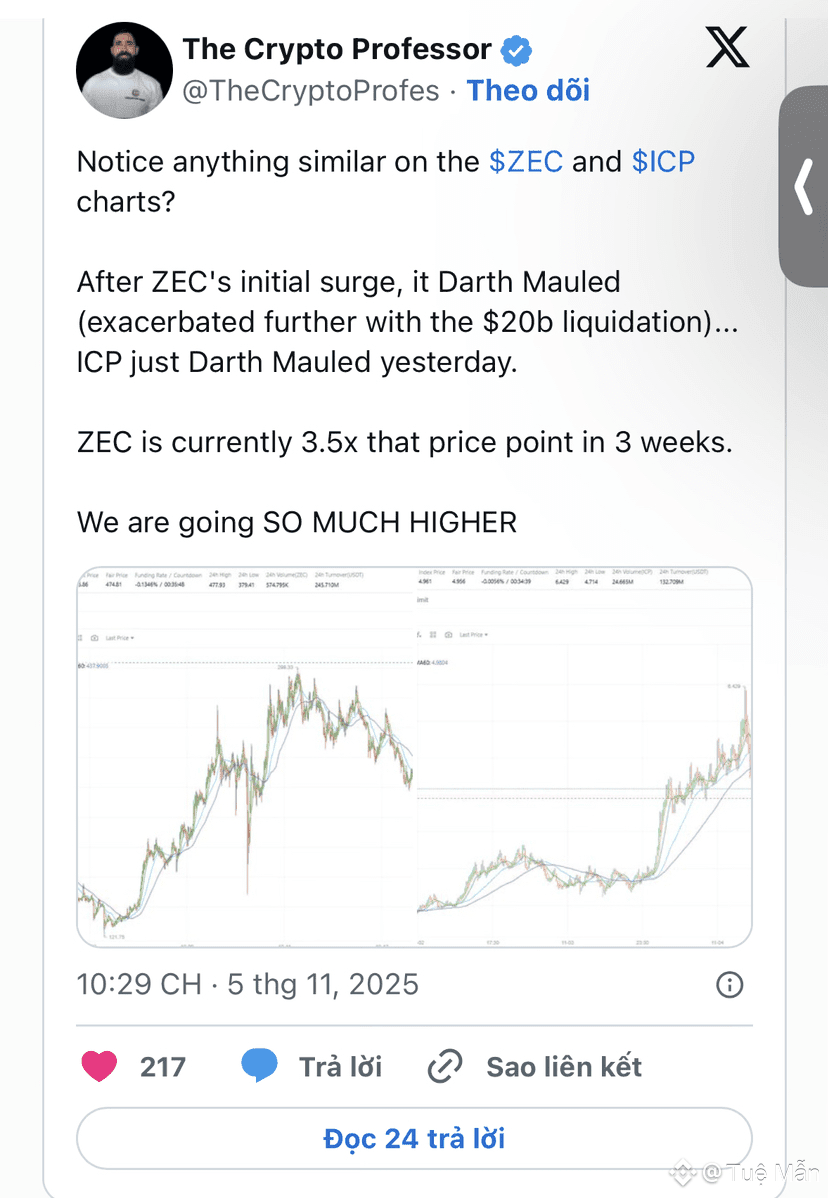Click the blue verified badge
Screen dimensions: 828x1198
click(516, 49)
